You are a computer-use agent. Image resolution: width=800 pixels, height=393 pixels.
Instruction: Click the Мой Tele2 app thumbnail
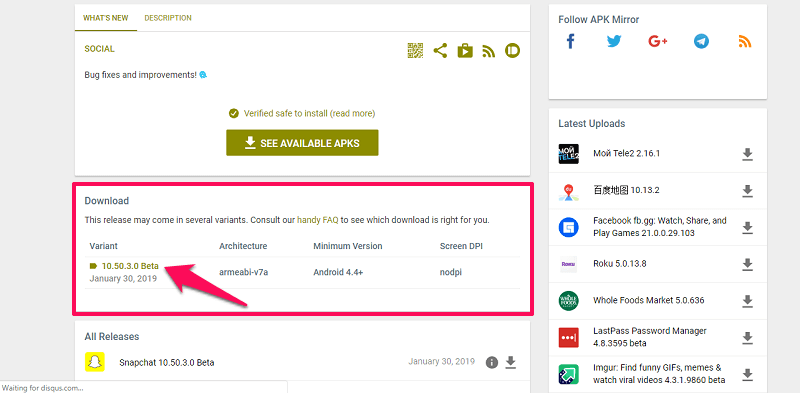[x=568, y=154]
